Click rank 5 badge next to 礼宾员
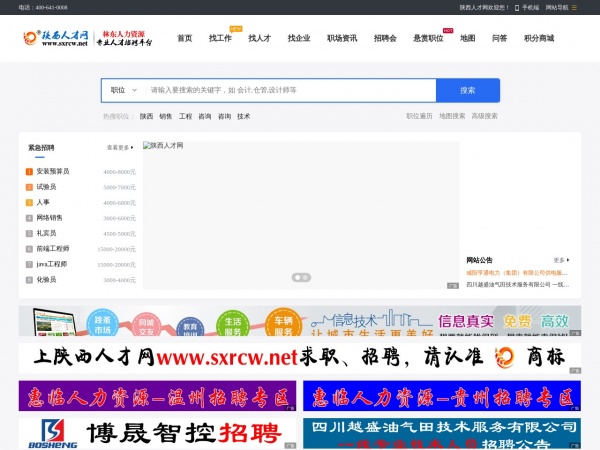 29,233
